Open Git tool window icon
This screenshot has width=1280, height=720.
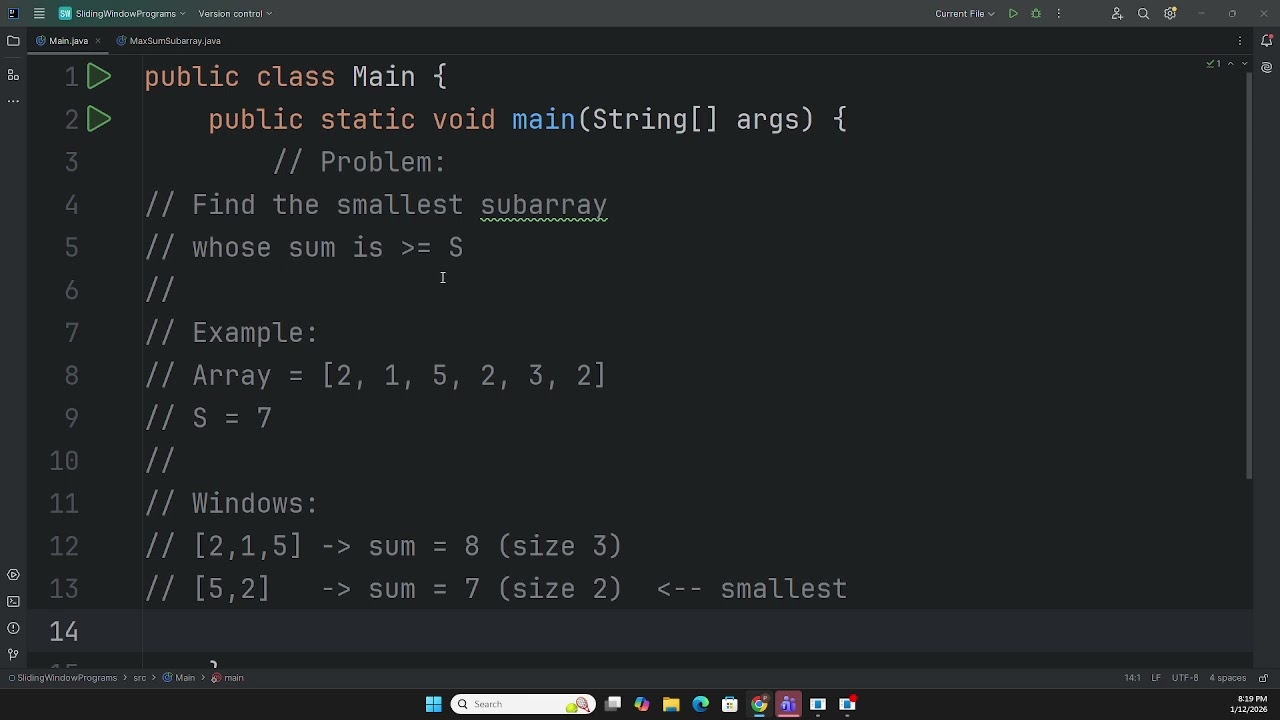(x=13, y=654)
